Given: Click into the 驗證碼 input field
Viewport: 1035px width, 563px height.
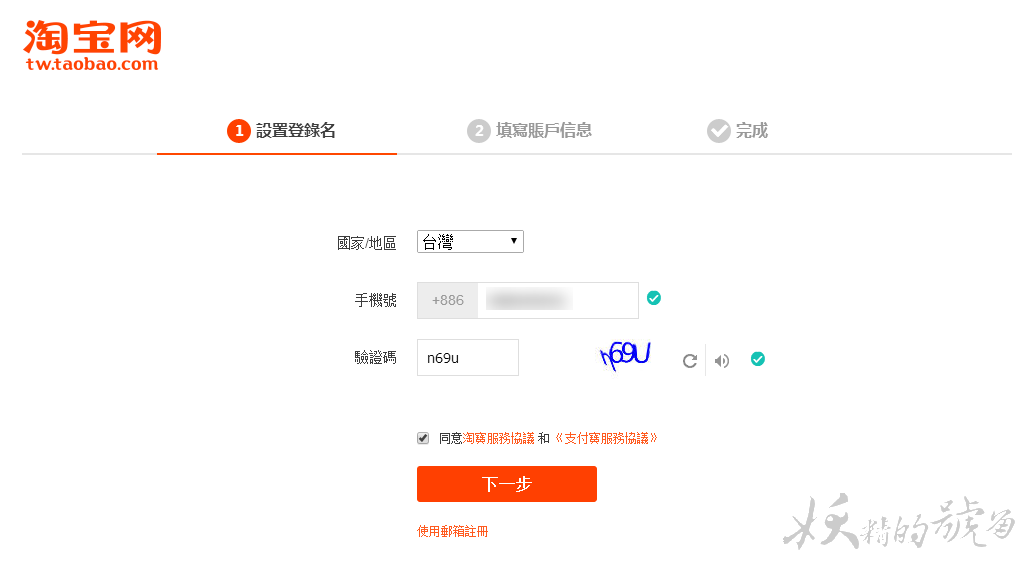Looking at the screenshot, I should pos(467,358).
